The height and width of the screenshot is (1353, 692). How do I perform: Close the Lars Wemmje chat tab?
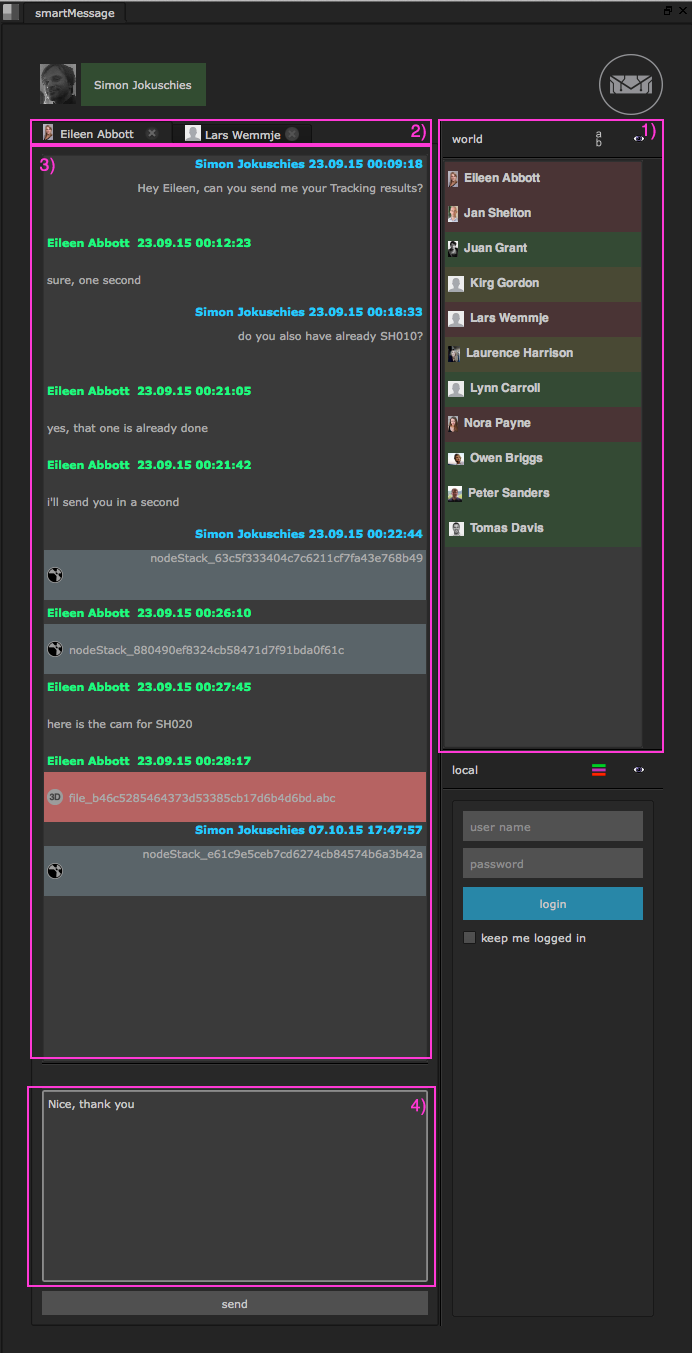coord(291,133)
